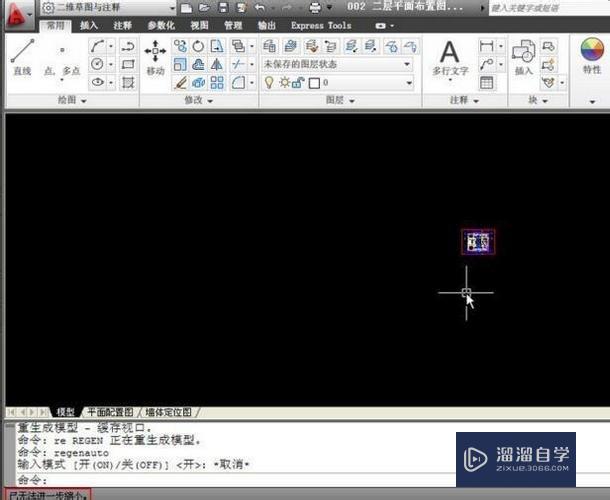Click the Plot printer icon
This screenshot has width=610, height=500.
tap(315, 7)
